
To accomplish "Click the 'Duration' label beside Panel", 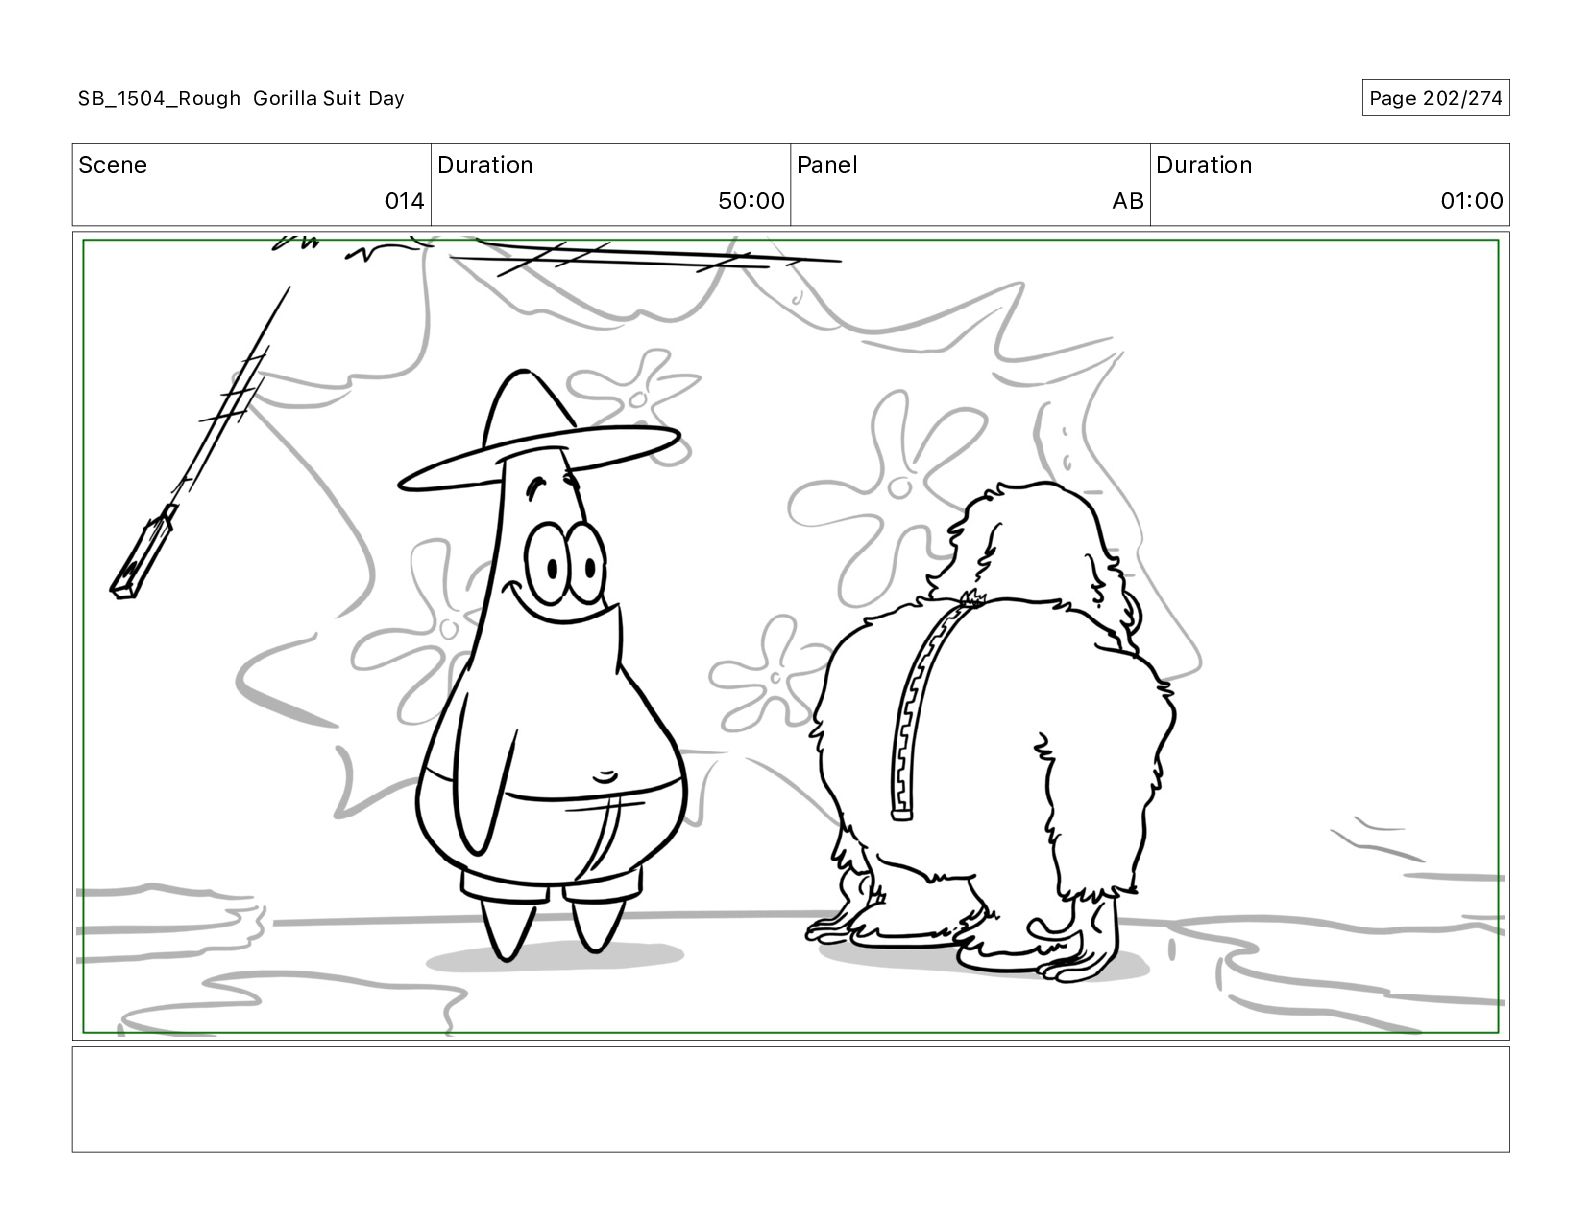I will coord(1204,165).
